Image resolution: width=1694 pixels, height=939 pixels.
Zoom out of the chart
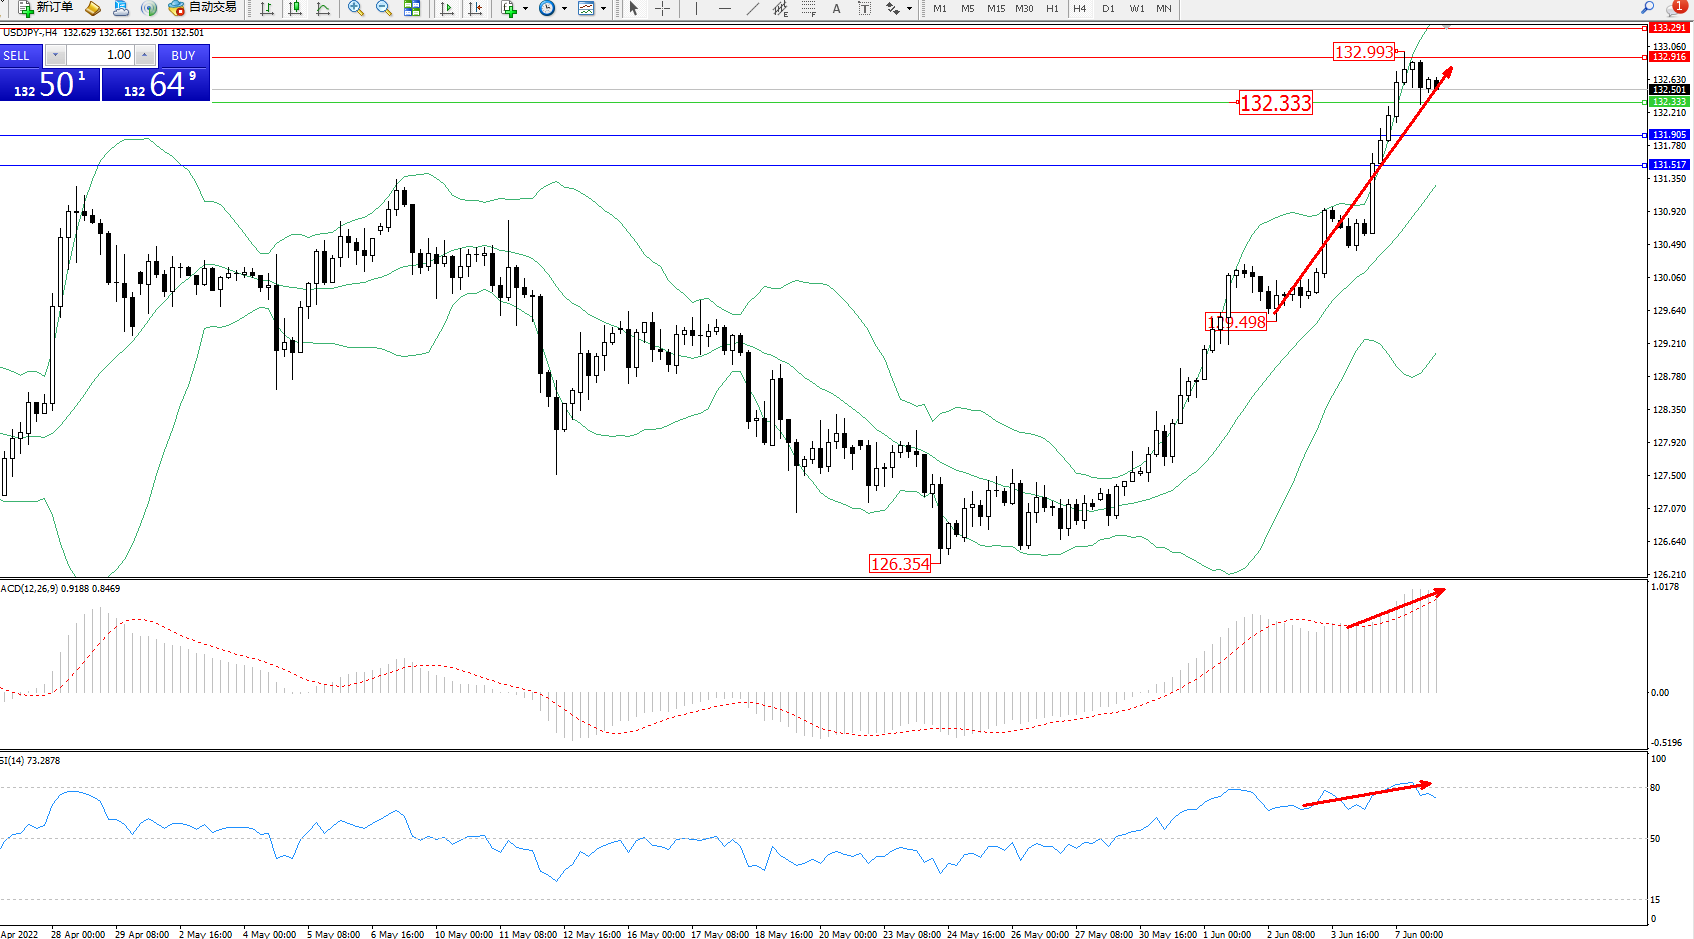(383, 8)
